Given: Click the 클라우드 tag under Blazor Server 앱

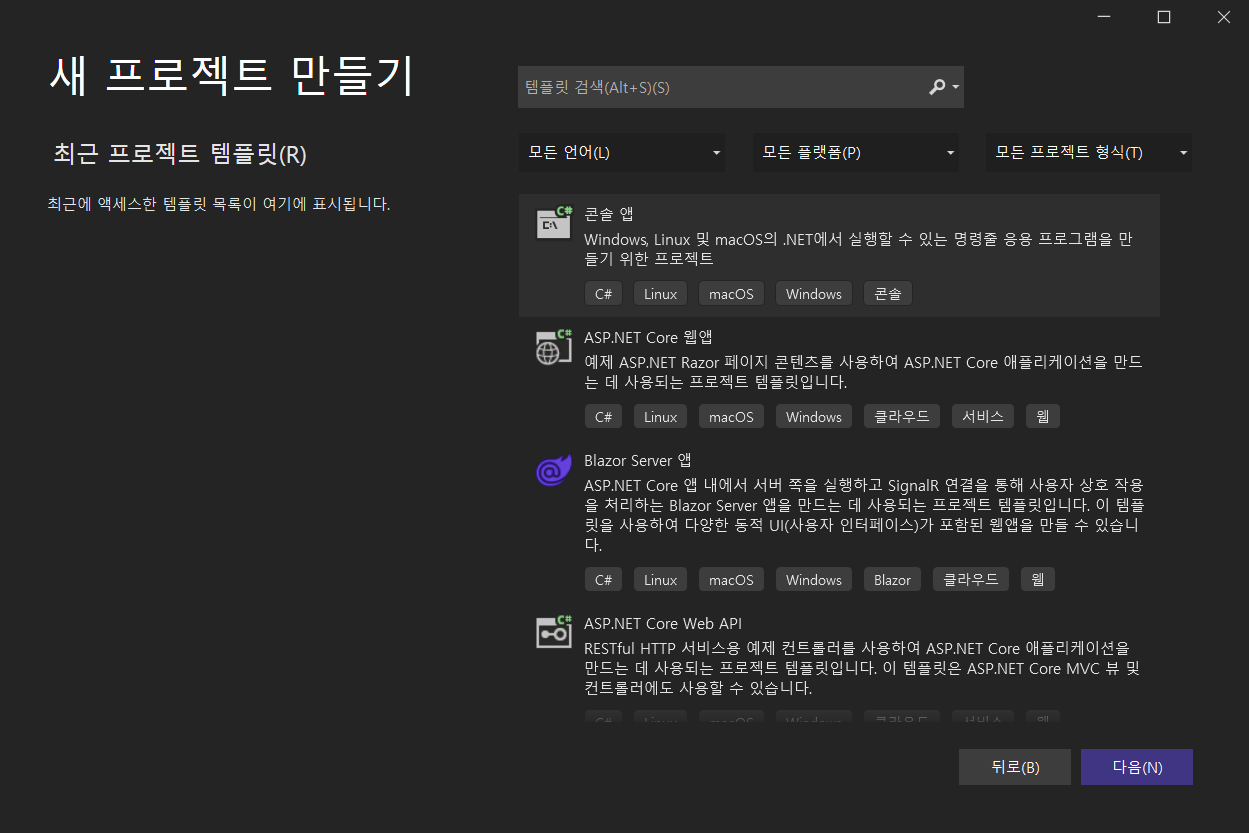Looking at the screenshot, I should 971,580.
